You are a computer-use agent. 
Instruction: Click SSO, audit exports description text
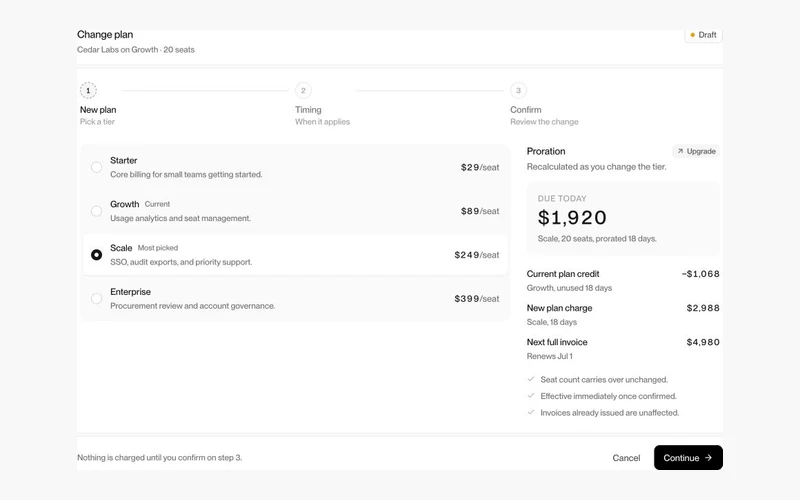pyautogui.click(x=181, y=262)
